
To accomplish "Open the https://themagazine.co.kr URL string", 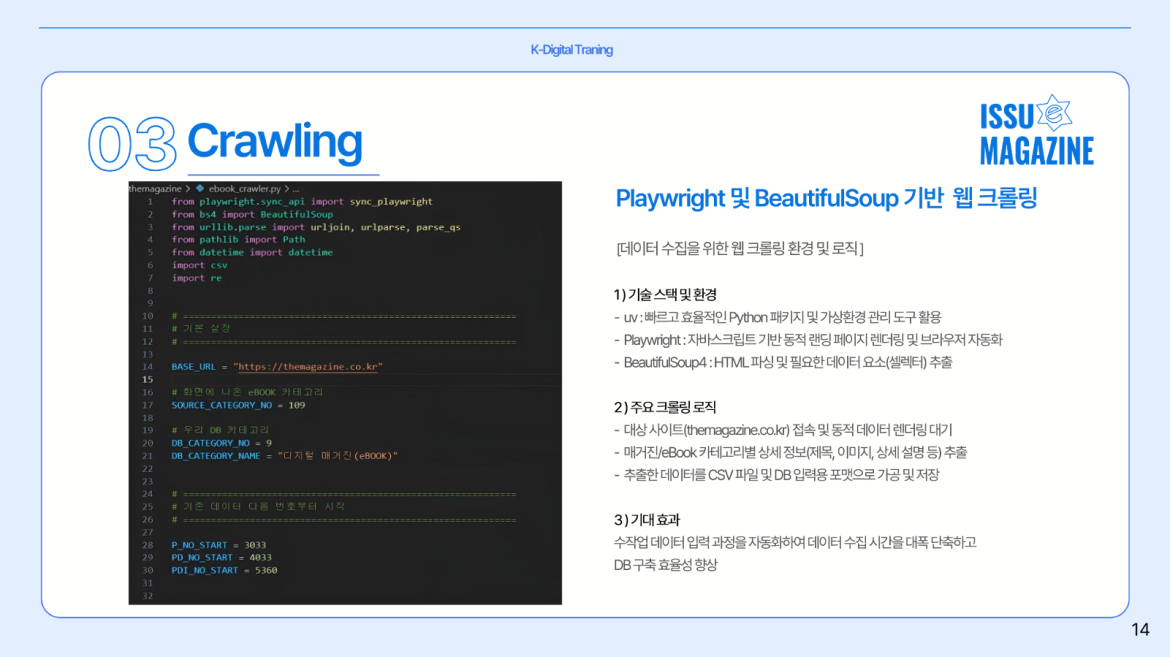I will [307, 367].
